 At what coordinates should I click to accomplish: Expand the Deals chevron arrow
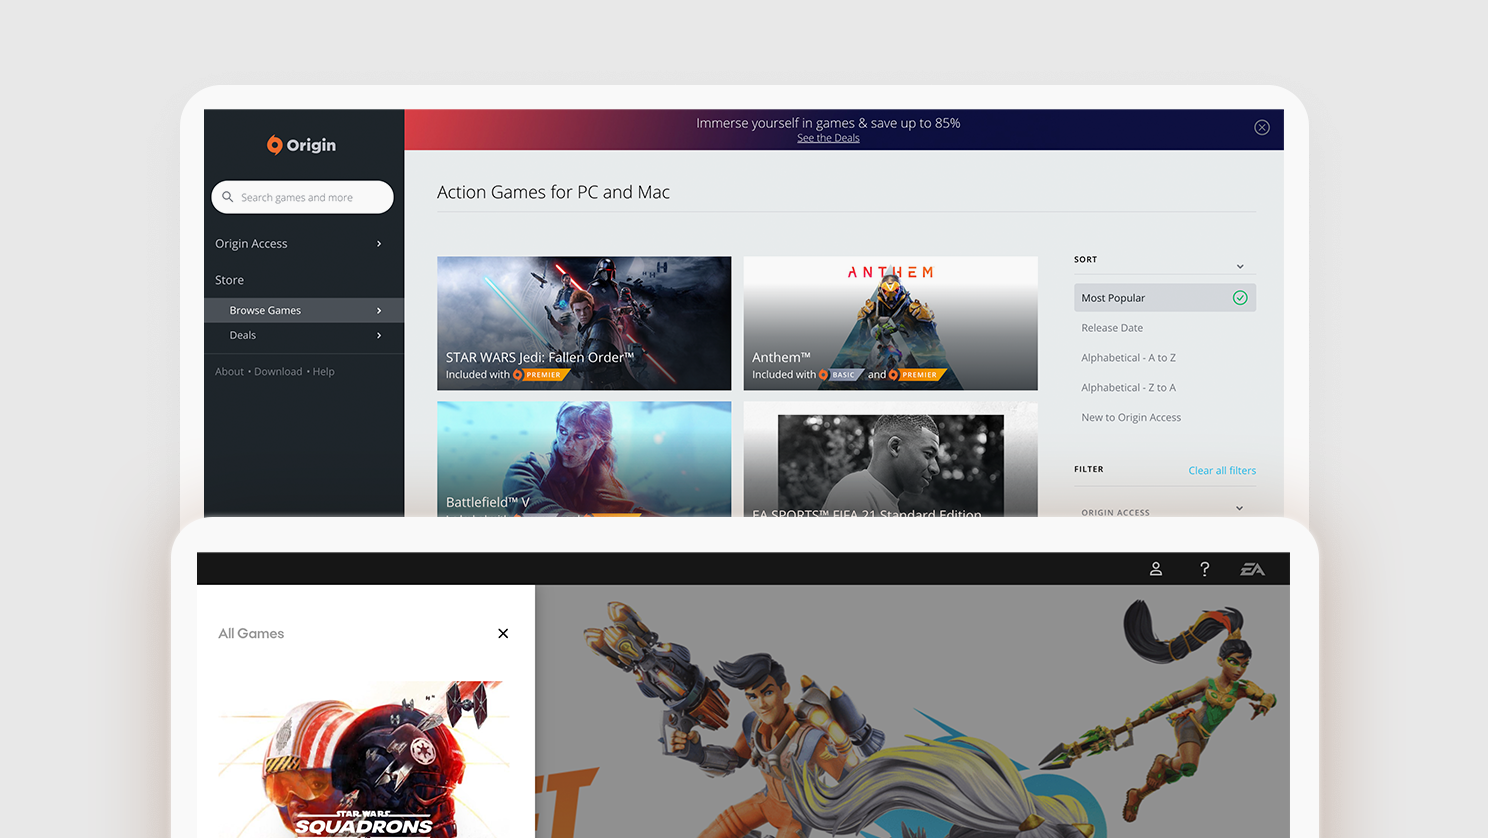[x=379, y=336]
